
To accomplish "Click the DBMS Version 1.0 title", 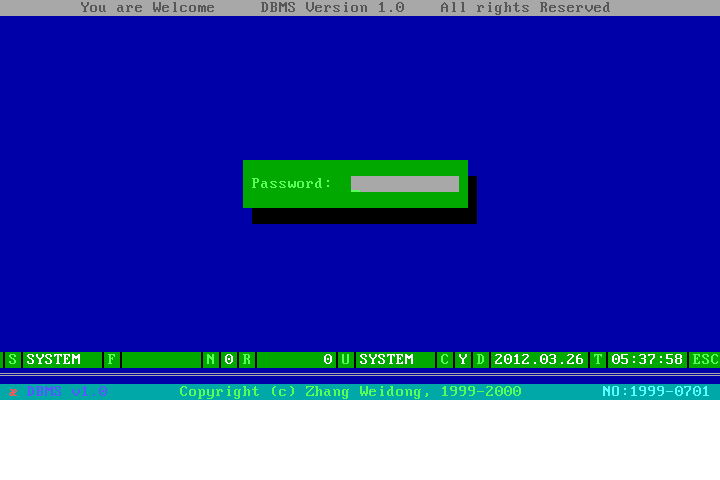I will pyautogui.click(x=332, y=8).
